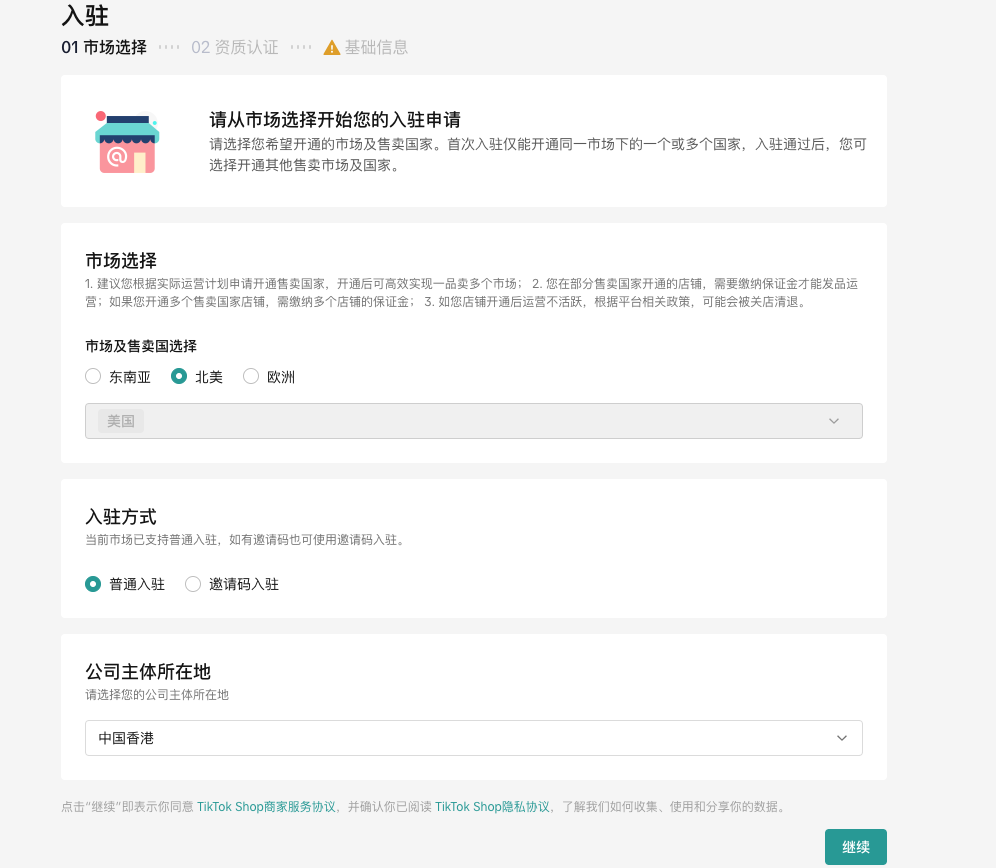996x868 pixels.
Task: Keep 普通入驻 selected by clicking it
Action: pyautogui.click(x=93, y=584)
